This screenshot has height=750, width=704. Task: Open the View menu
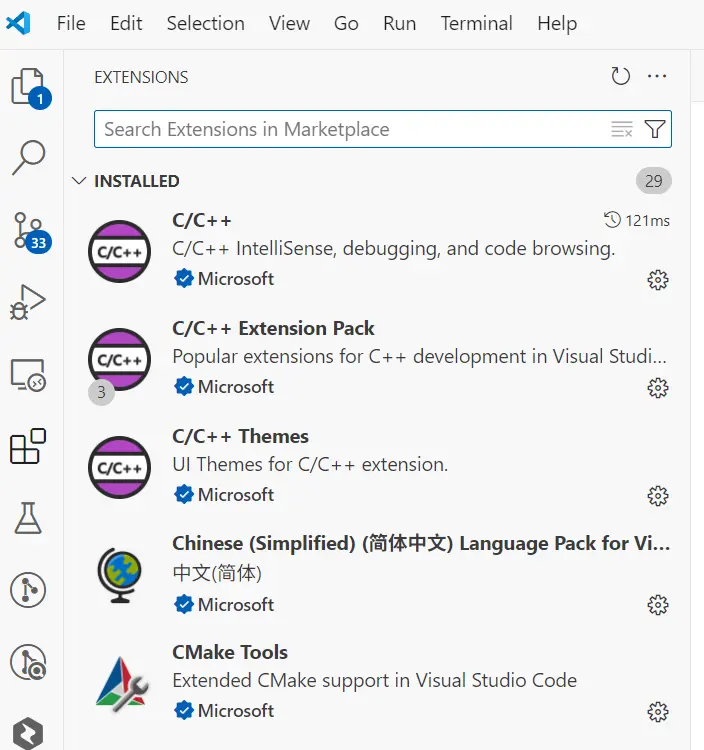(x=289, y=23)
